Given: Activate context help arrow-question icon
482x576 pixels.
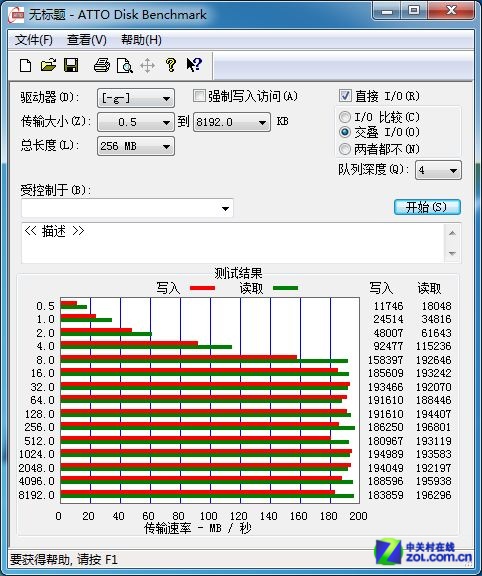Looking at the screenshot, I should click(194, 65).
